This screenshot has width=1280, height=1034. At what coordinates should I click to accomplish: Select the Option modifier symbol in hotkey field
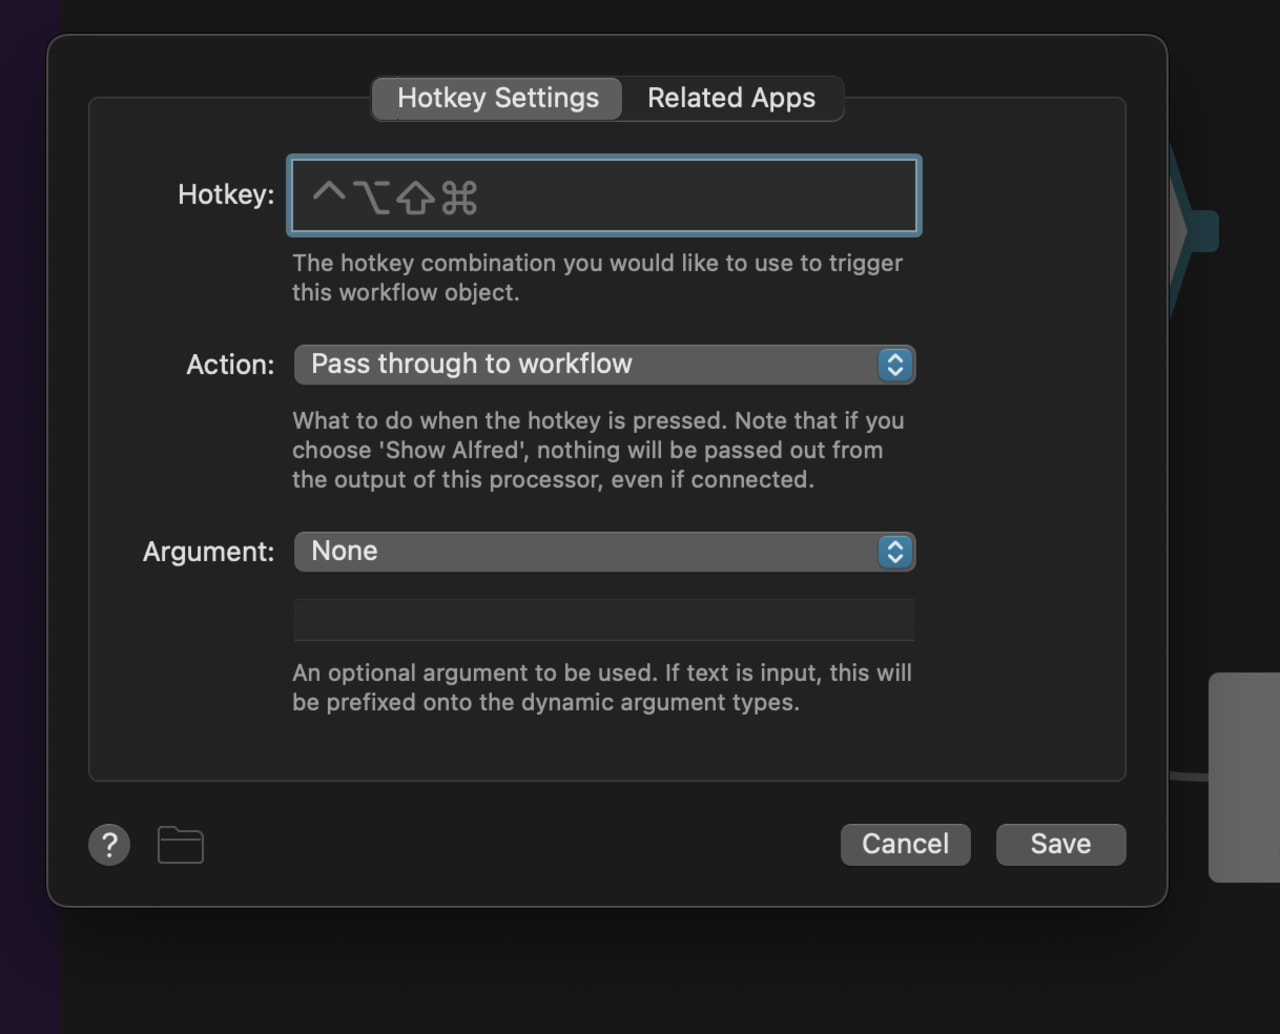tap(372, 196)
